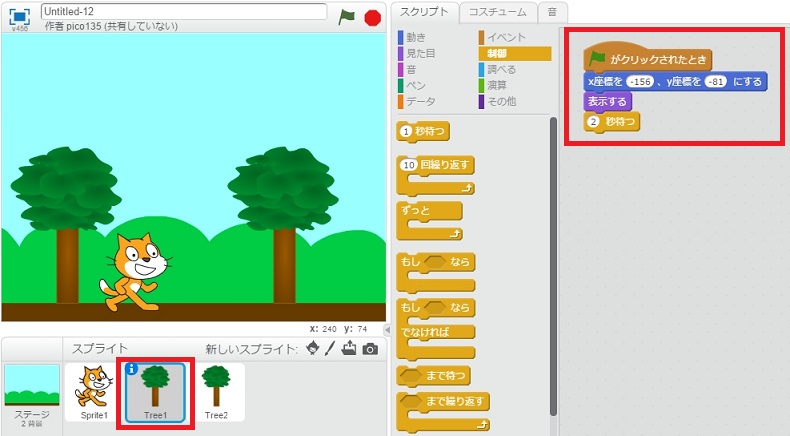The width and height of the screenshot is (790, 436).
Task: Edit the 1 value in palette wait block
Action: coord(406,132)
